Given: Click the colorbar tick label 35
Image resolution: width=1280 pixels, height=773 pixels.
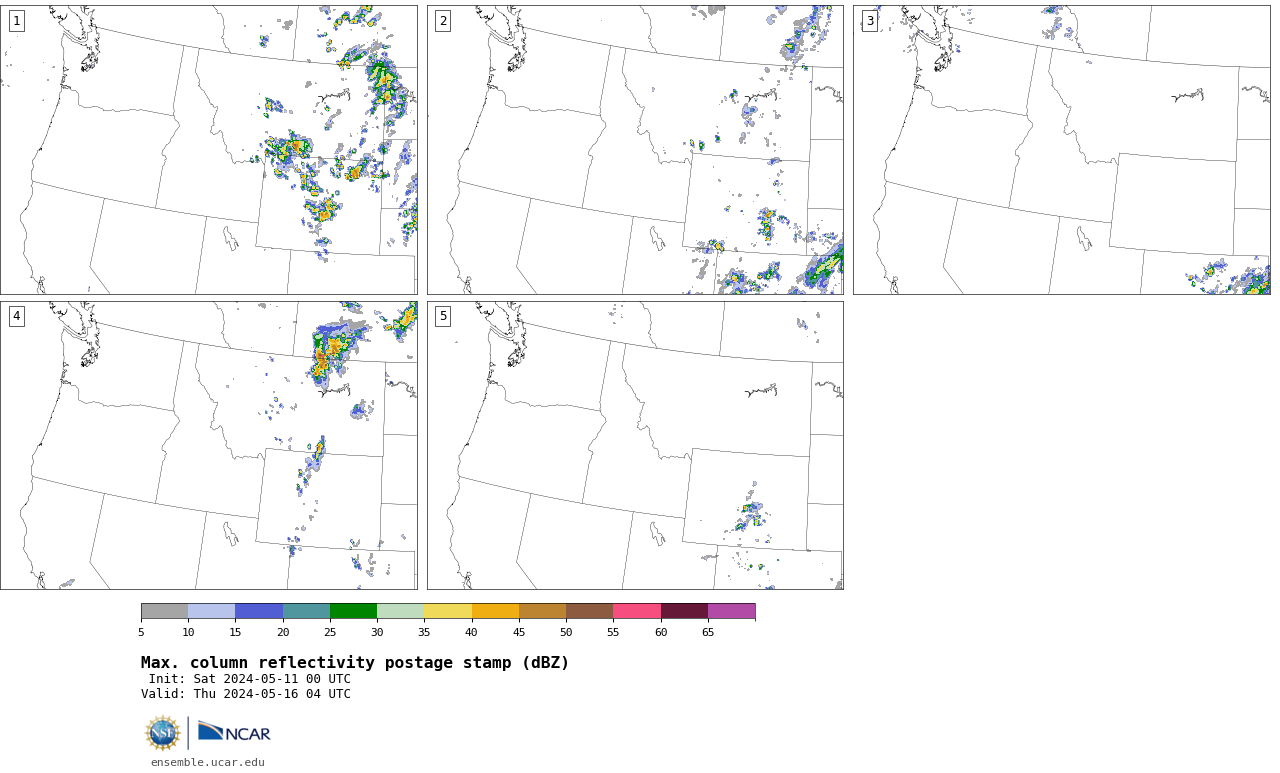Looking at the screenshot, I should click(424, 632).
